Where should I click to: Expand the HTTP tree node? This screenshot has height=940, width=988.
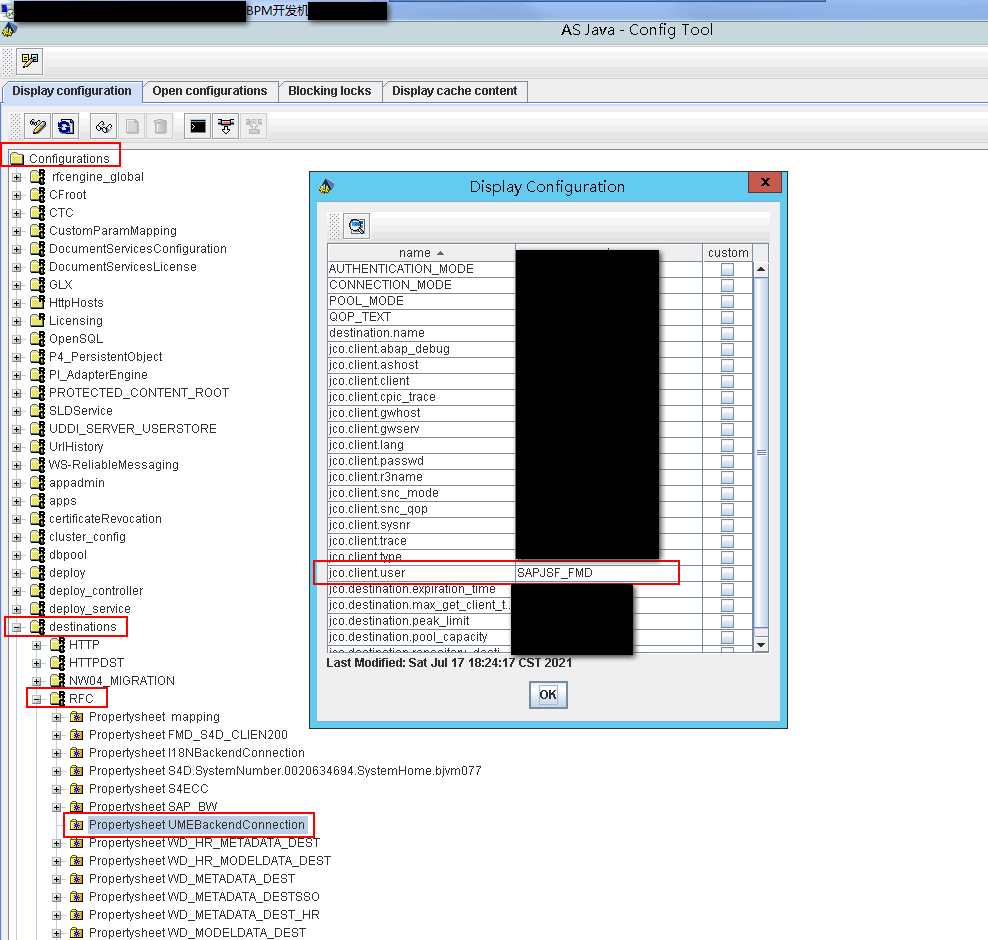(37, 645)
